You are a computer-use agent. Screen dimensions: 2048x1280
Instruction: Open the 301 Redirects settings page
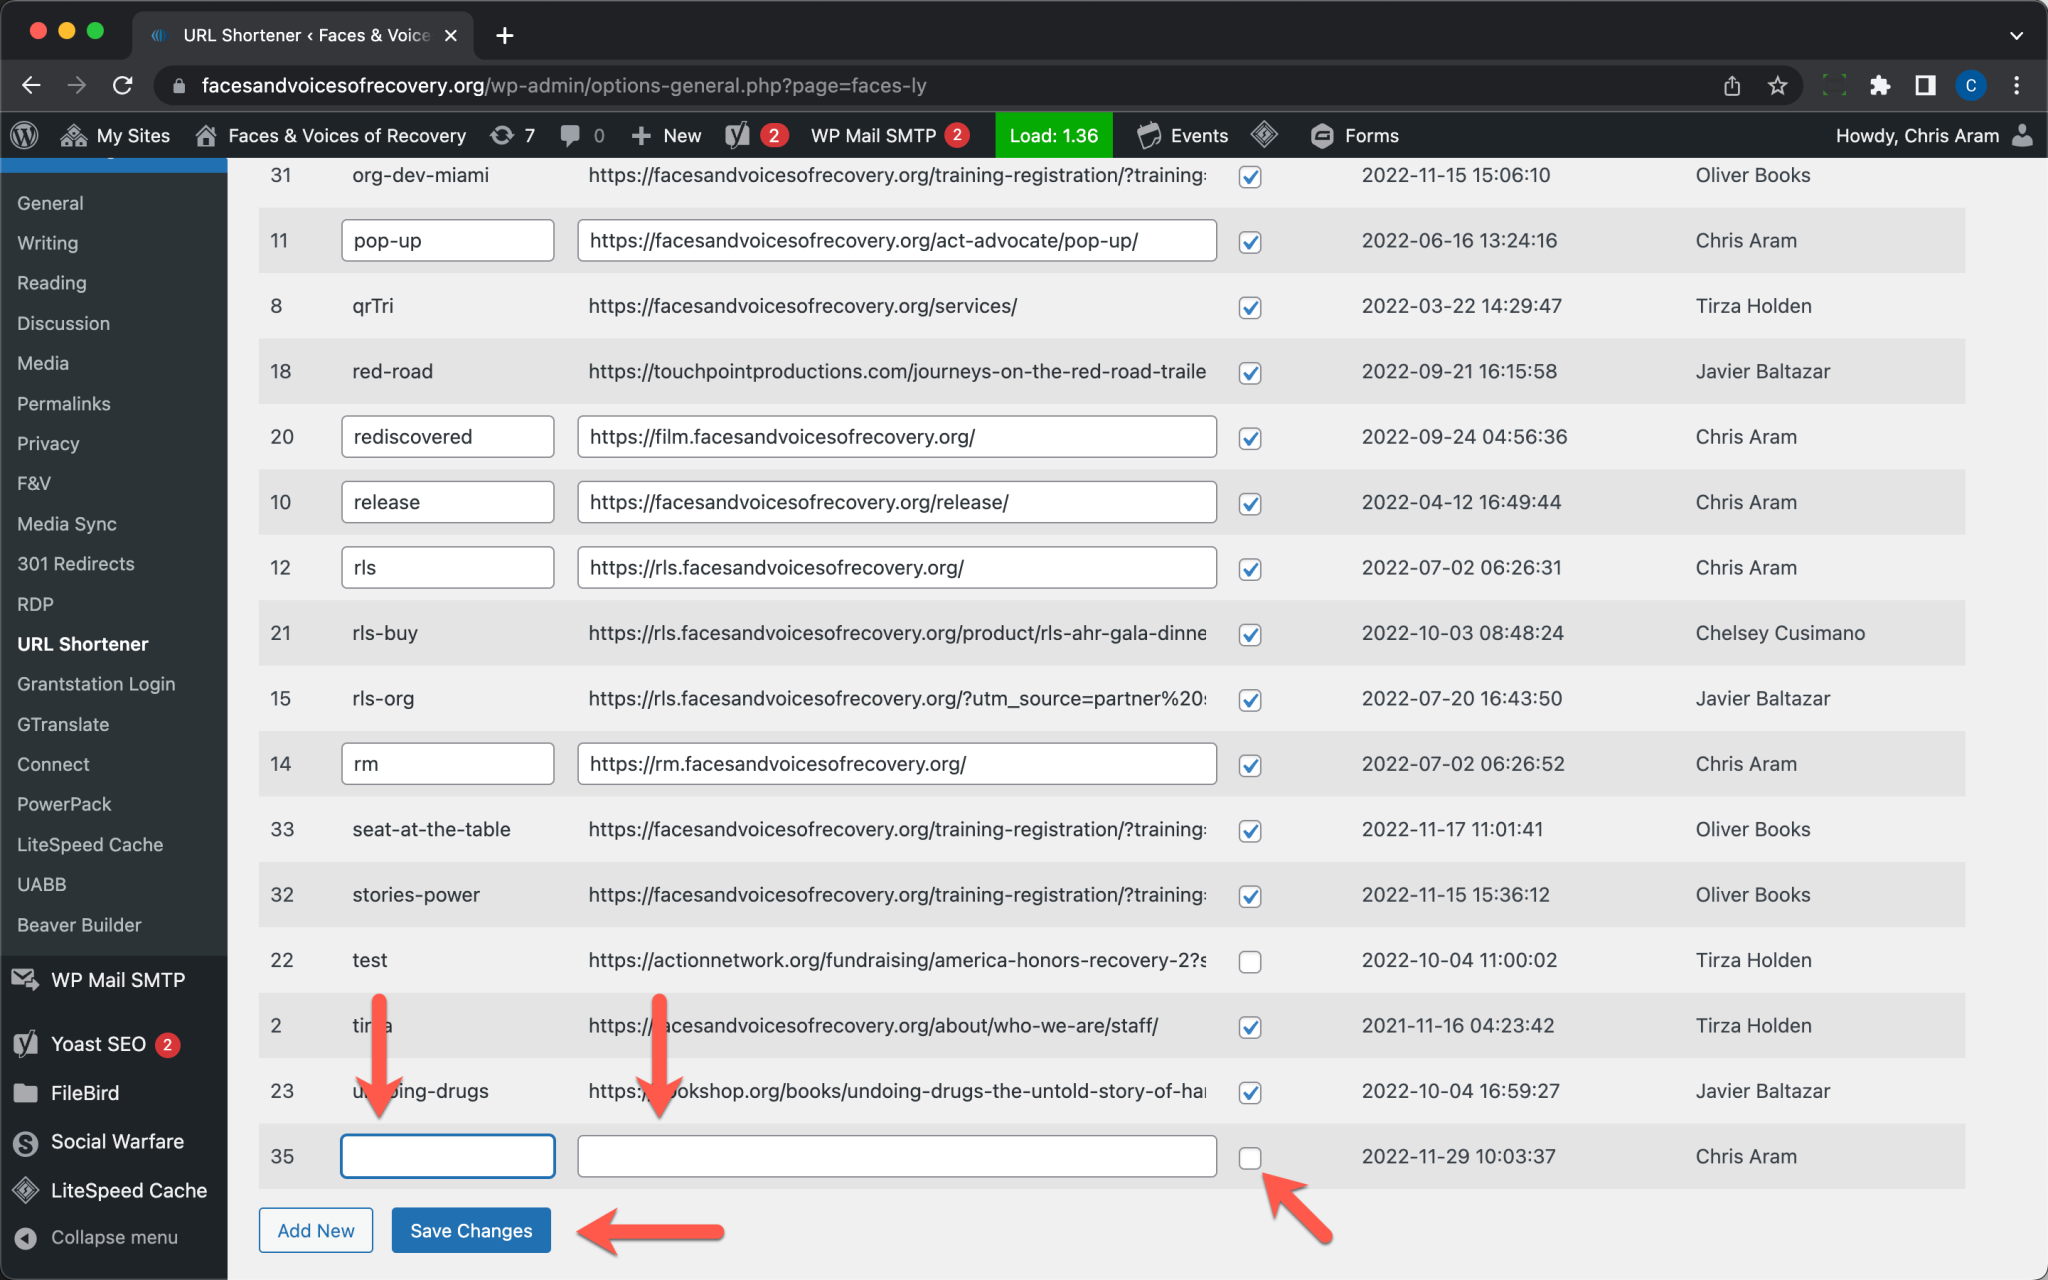[76, 563]
